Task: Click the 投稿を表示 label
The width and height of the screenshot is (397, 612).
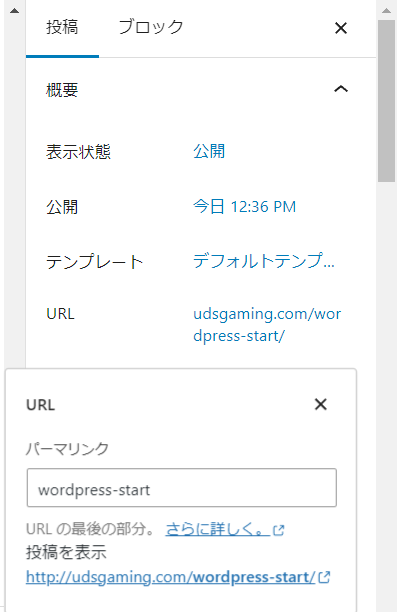Action: coord(66,553)
